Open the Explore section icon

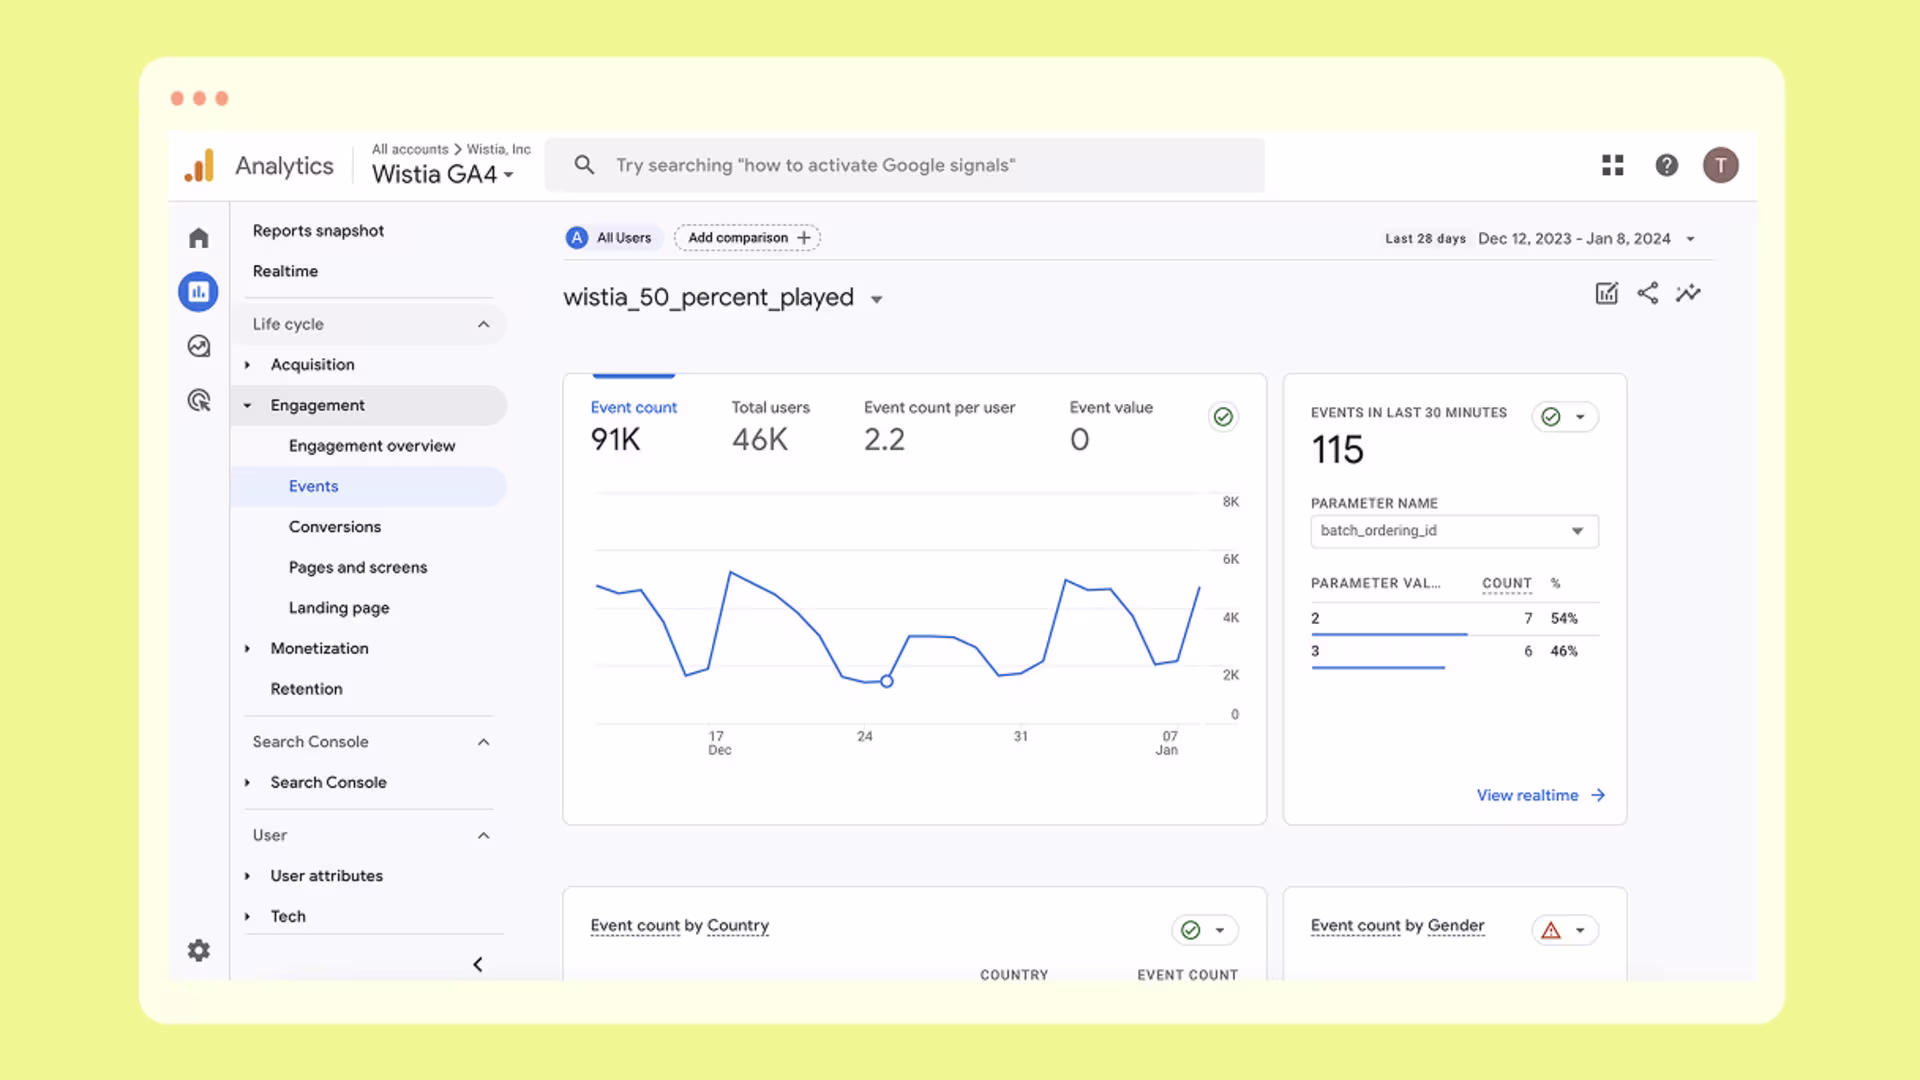click(x=198, y=346)
